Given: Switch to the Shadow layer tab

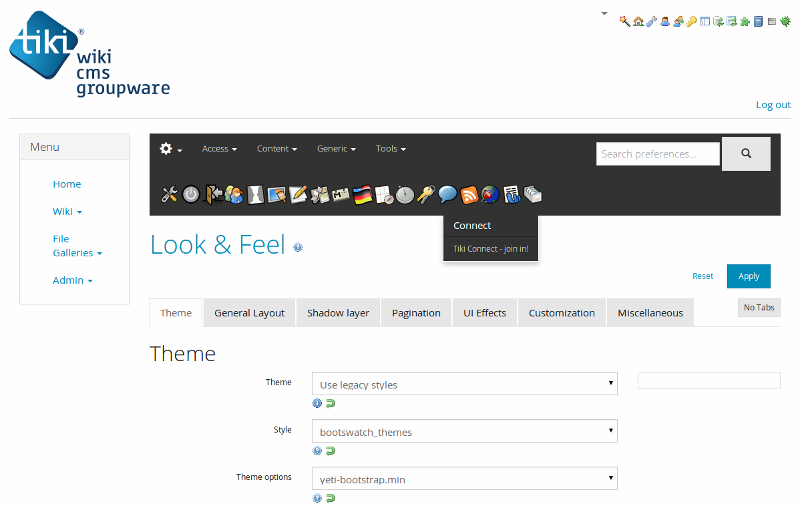Looking at the screenshot, I should [338, 313].
